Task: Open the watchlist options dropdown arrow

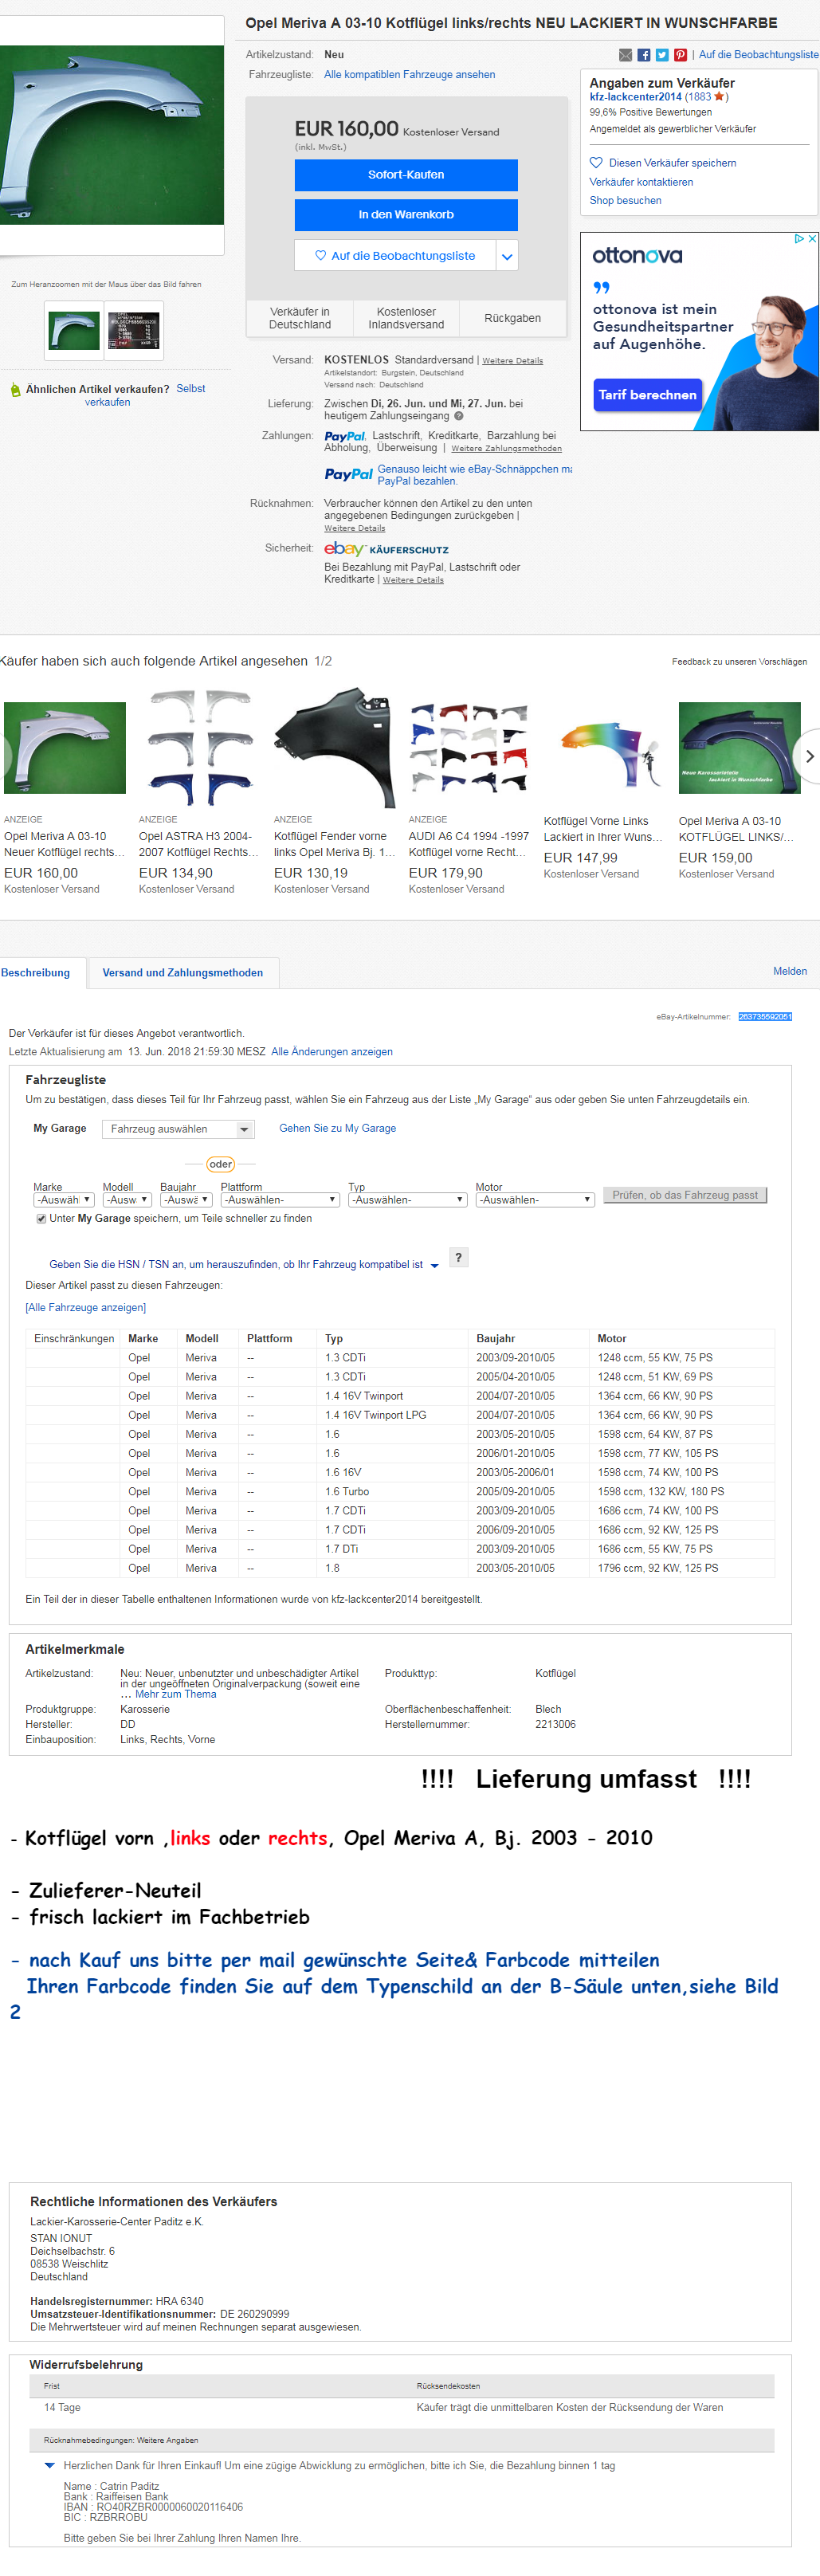Action: (x=507, y=256)
